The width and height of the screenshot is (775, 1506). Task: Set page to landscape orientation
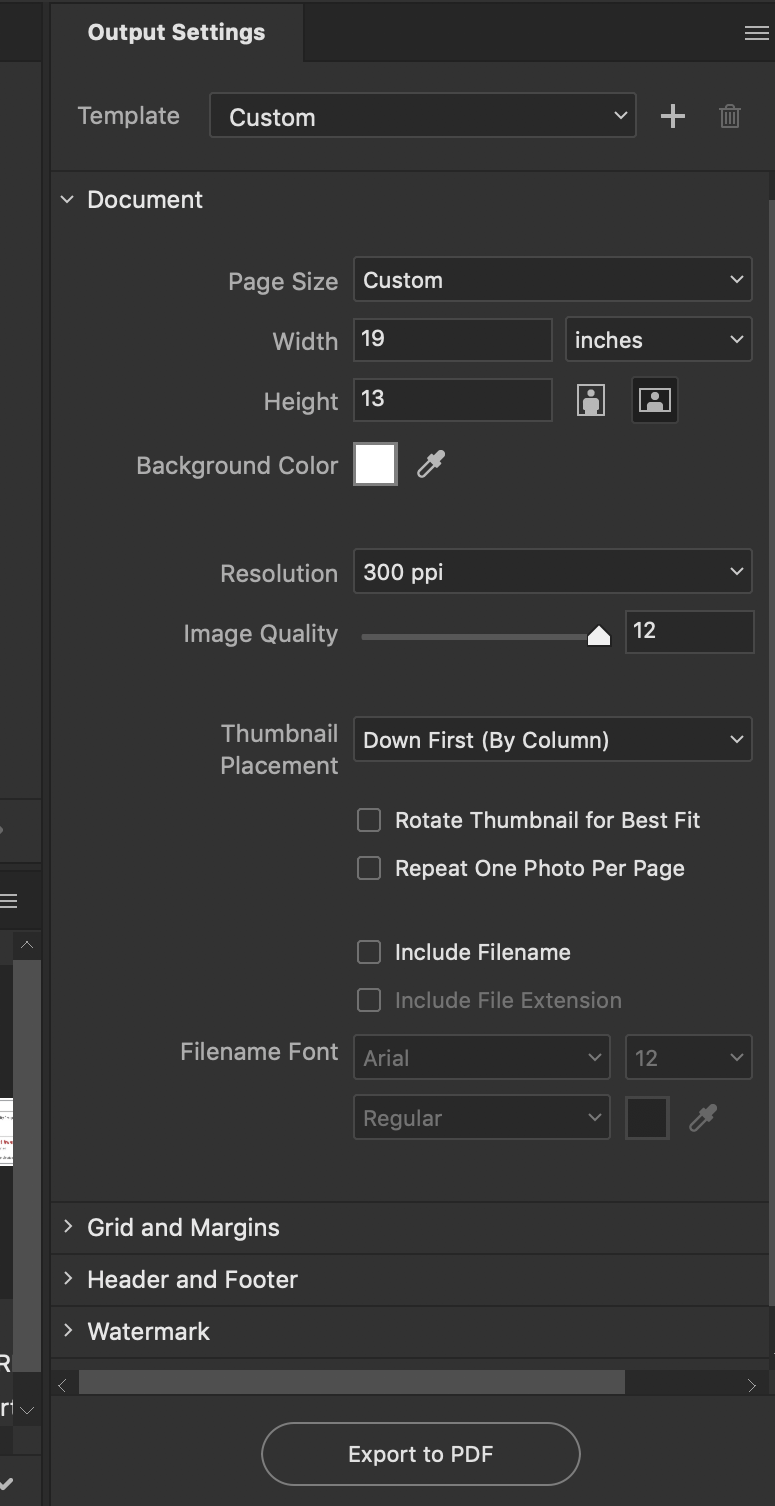coord(655,401)
